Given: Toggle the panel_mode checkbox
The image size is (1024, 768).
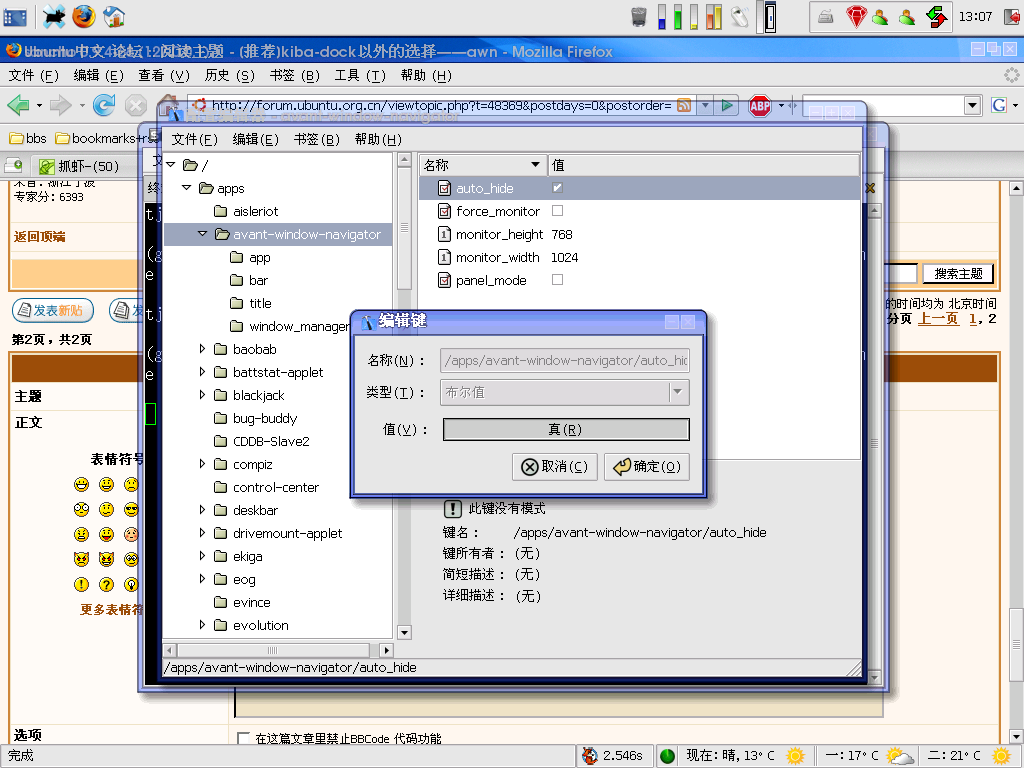Looking at the screenshot, I should 557,280.
